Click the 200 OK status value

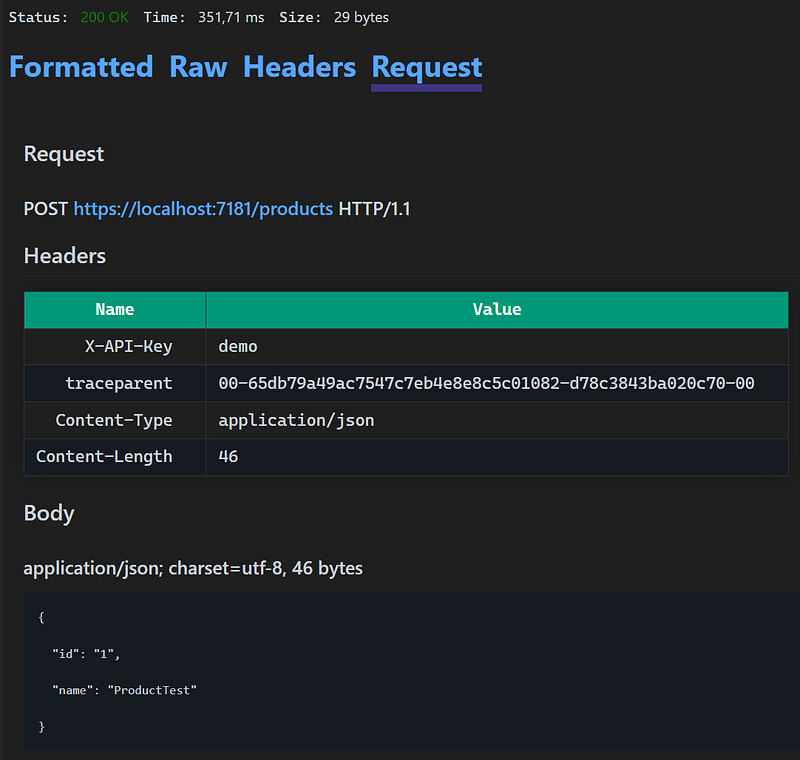point(105,17)
